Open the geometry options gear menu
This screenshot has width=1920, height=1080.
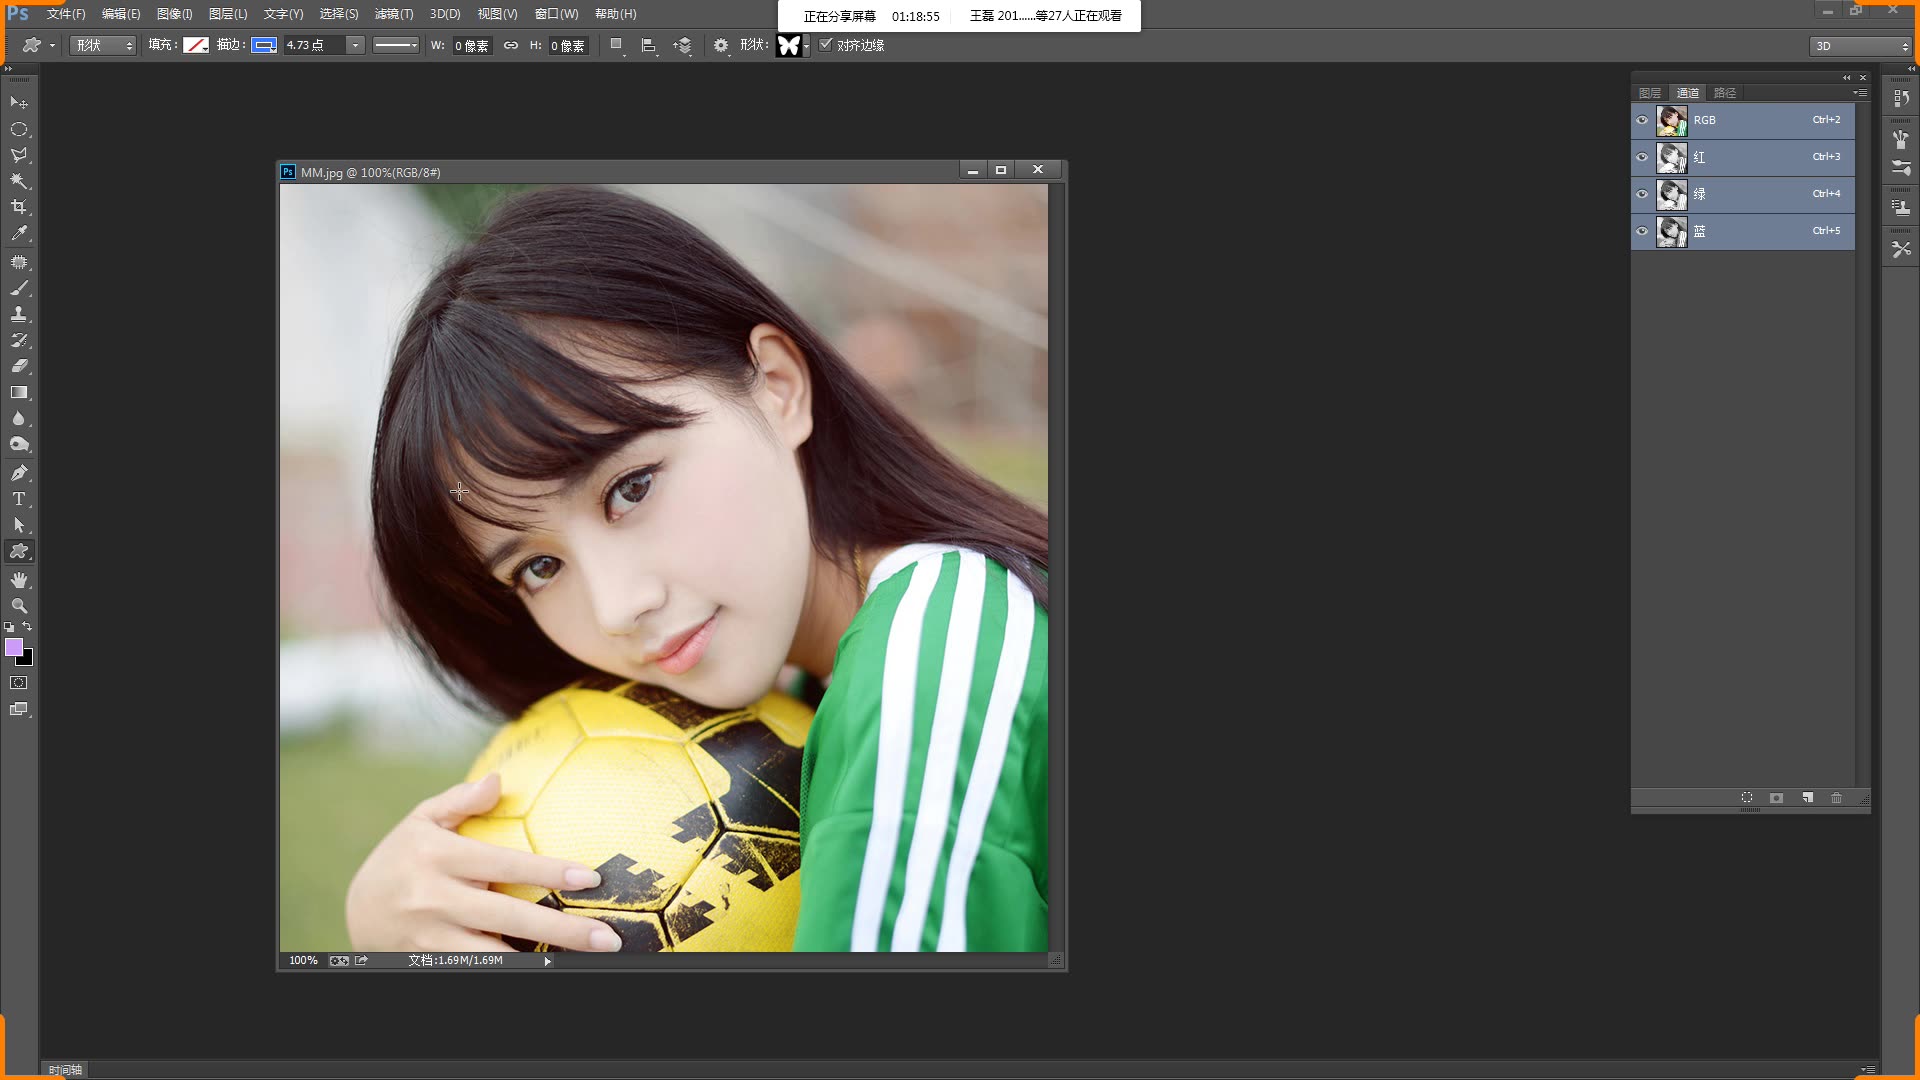click(721, 45)
